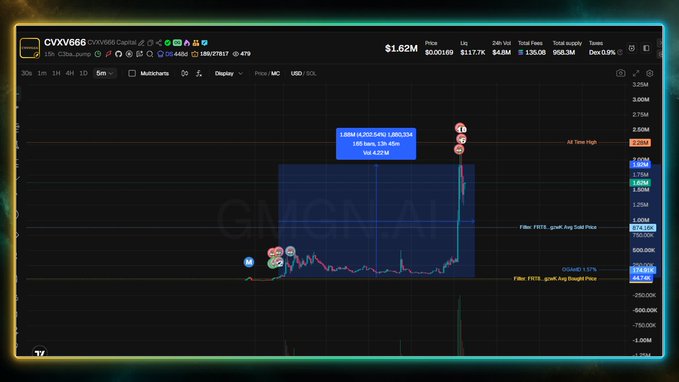Select the 1H timeframe
This screenshot has height=382, width=679.
56,73
